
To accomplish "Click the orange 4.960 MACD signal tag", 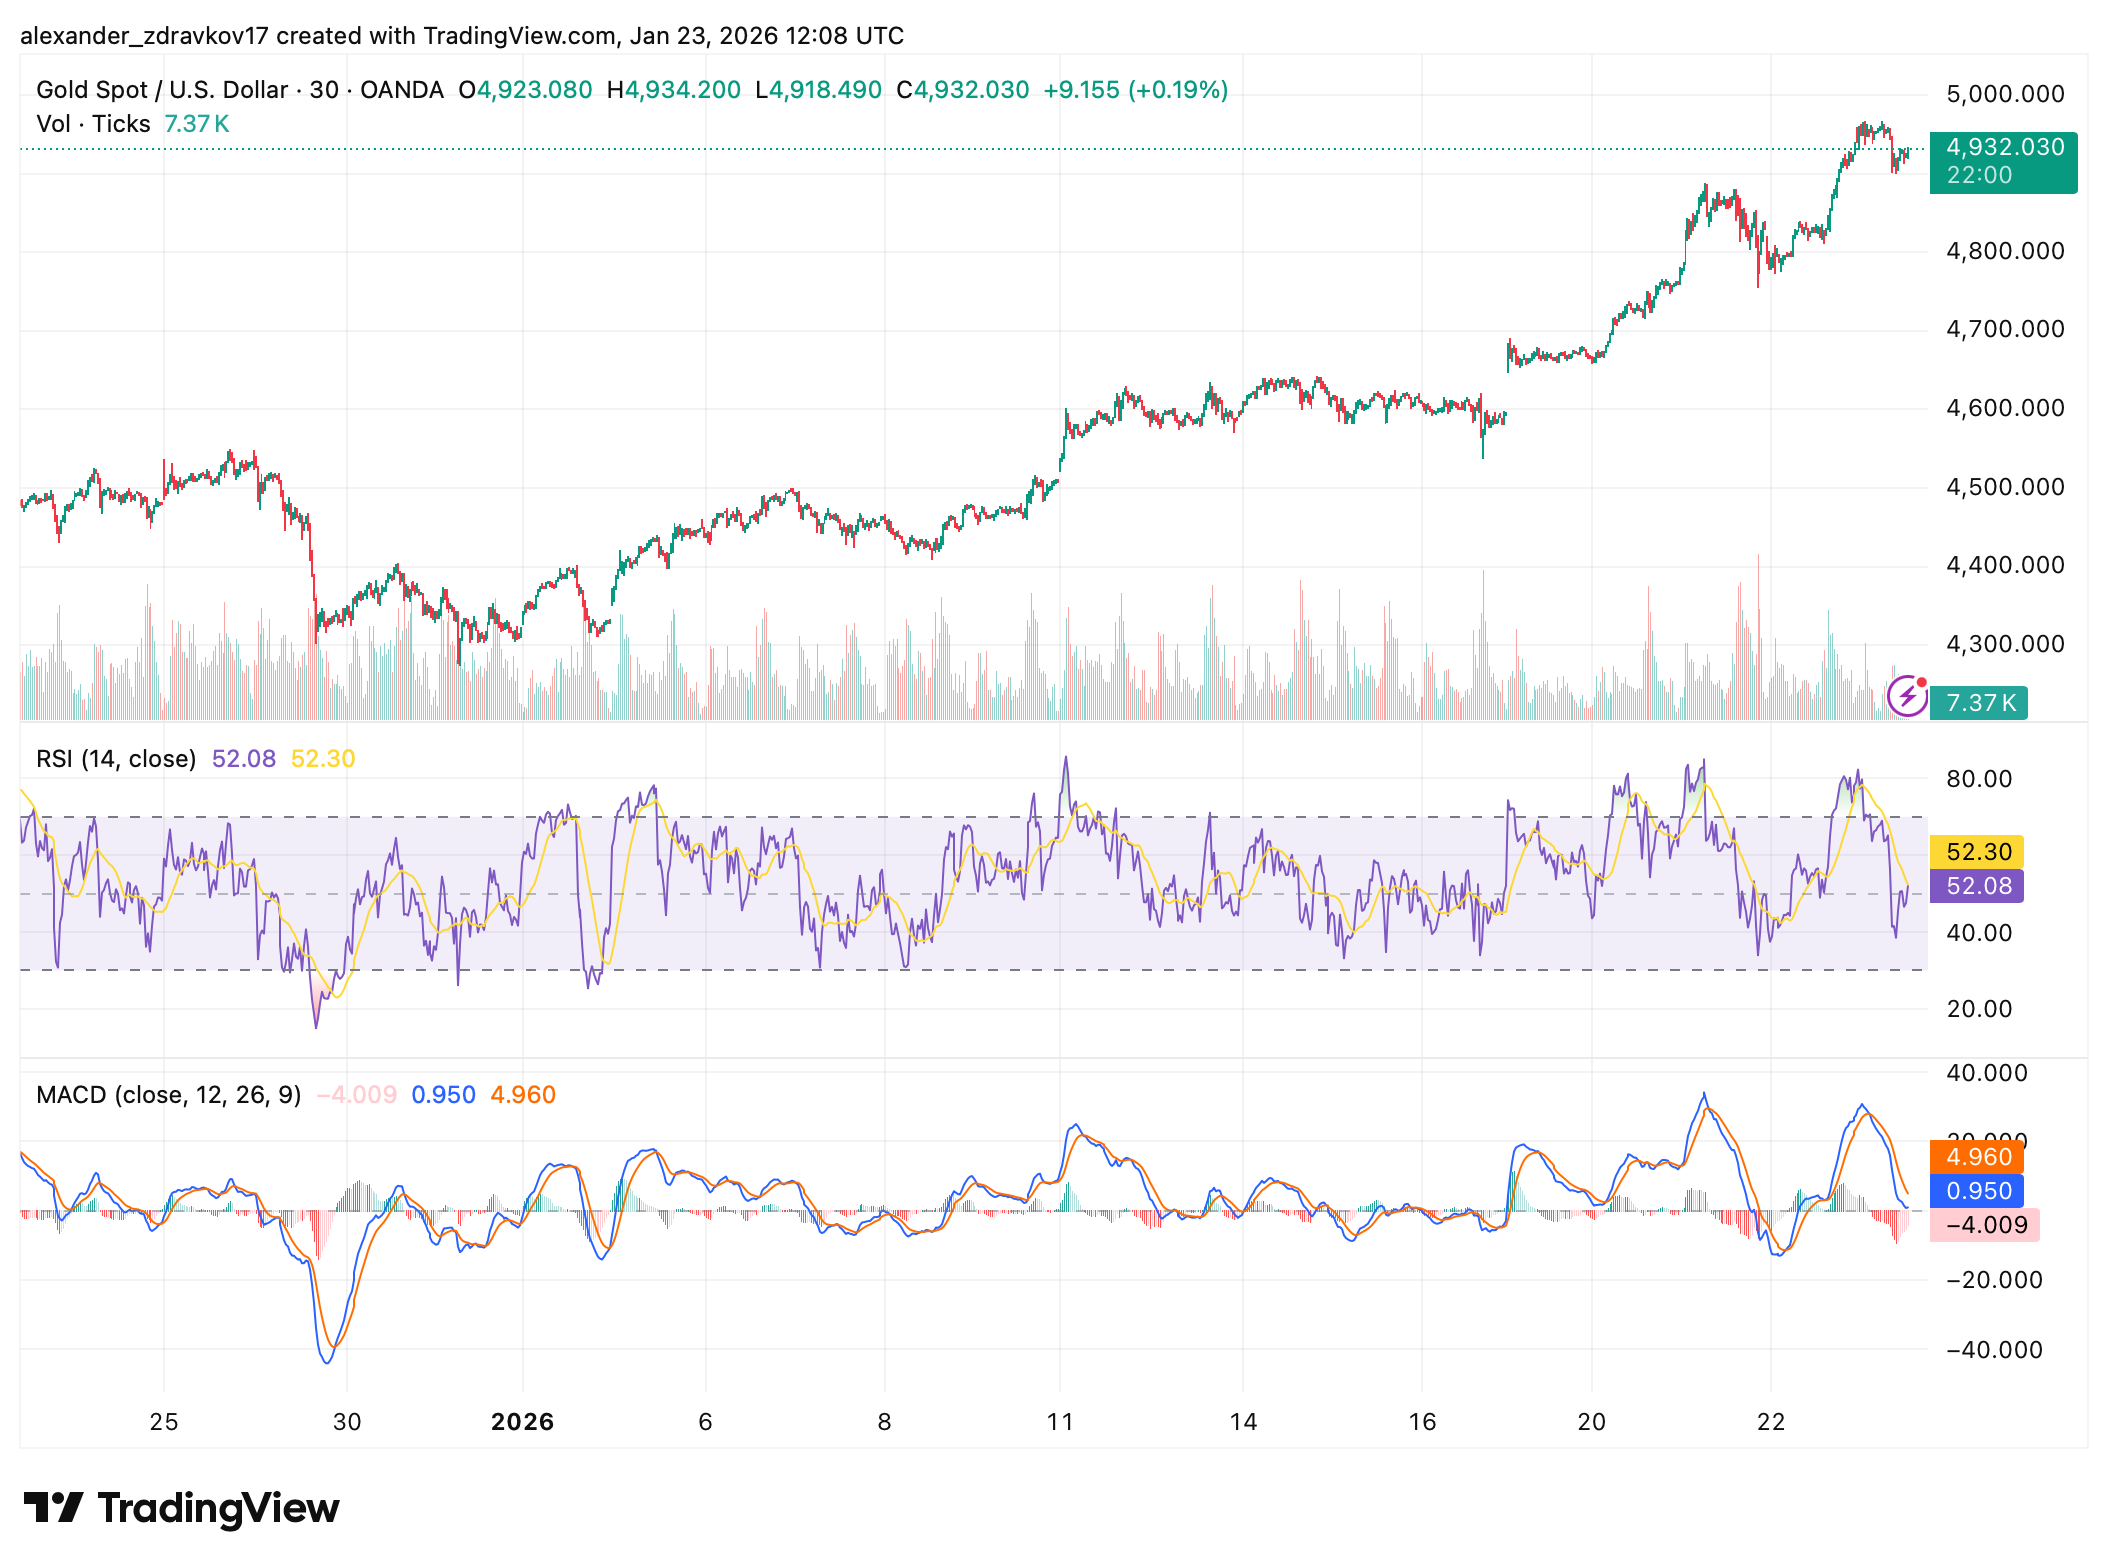I will (1976, 1157).
